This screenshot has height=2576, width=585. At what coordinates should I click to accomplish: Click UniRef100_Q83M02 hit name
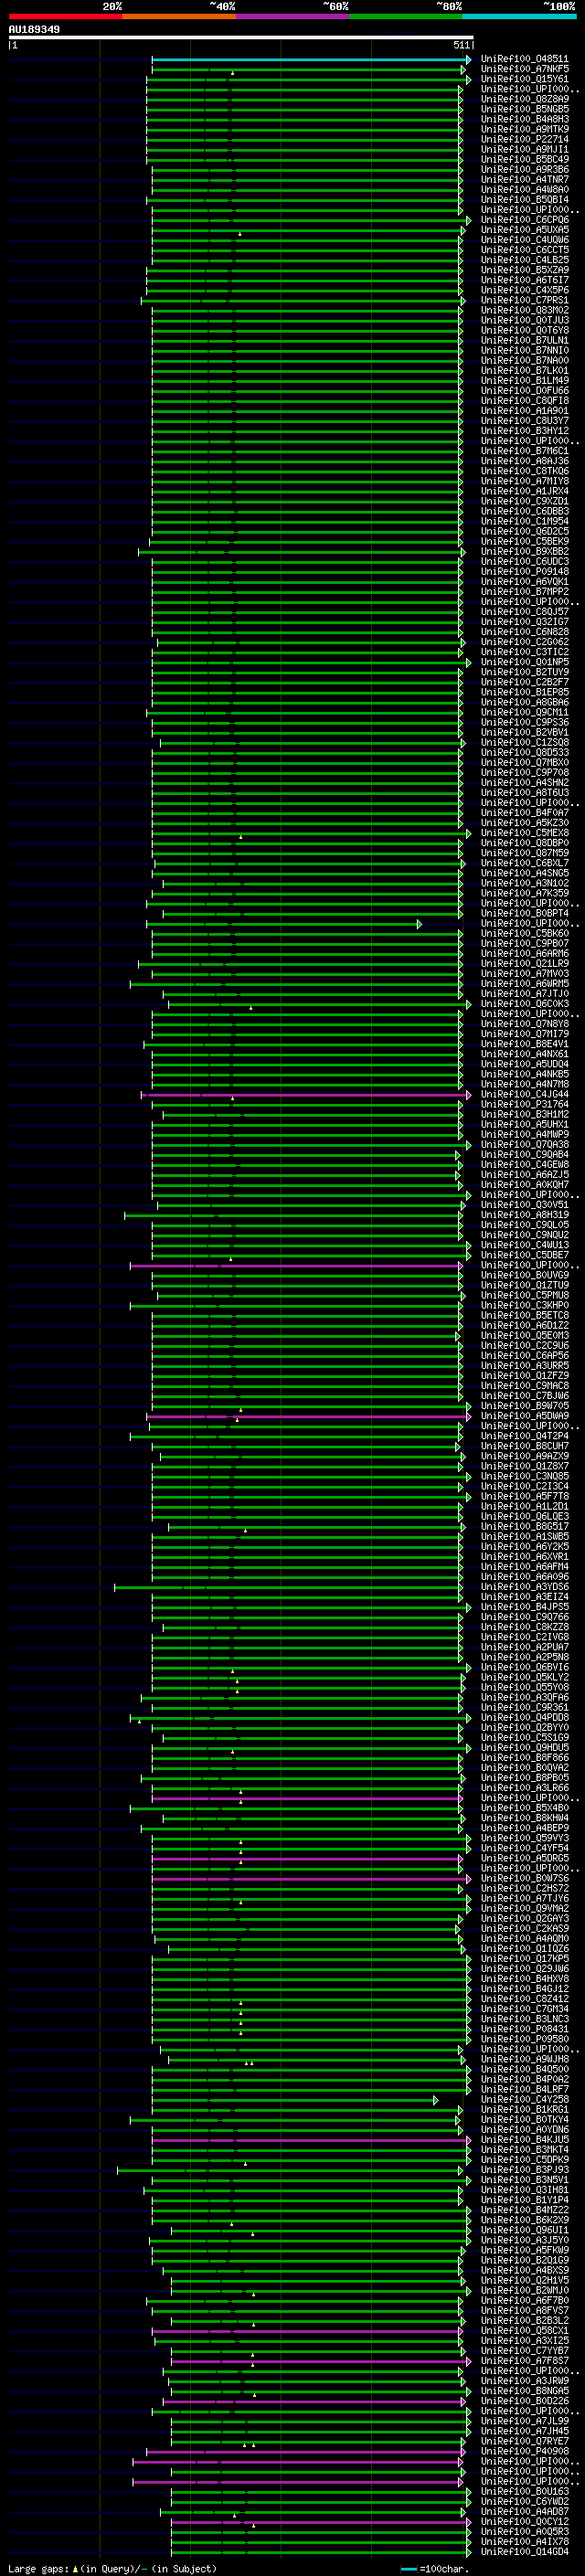point(524,310)
